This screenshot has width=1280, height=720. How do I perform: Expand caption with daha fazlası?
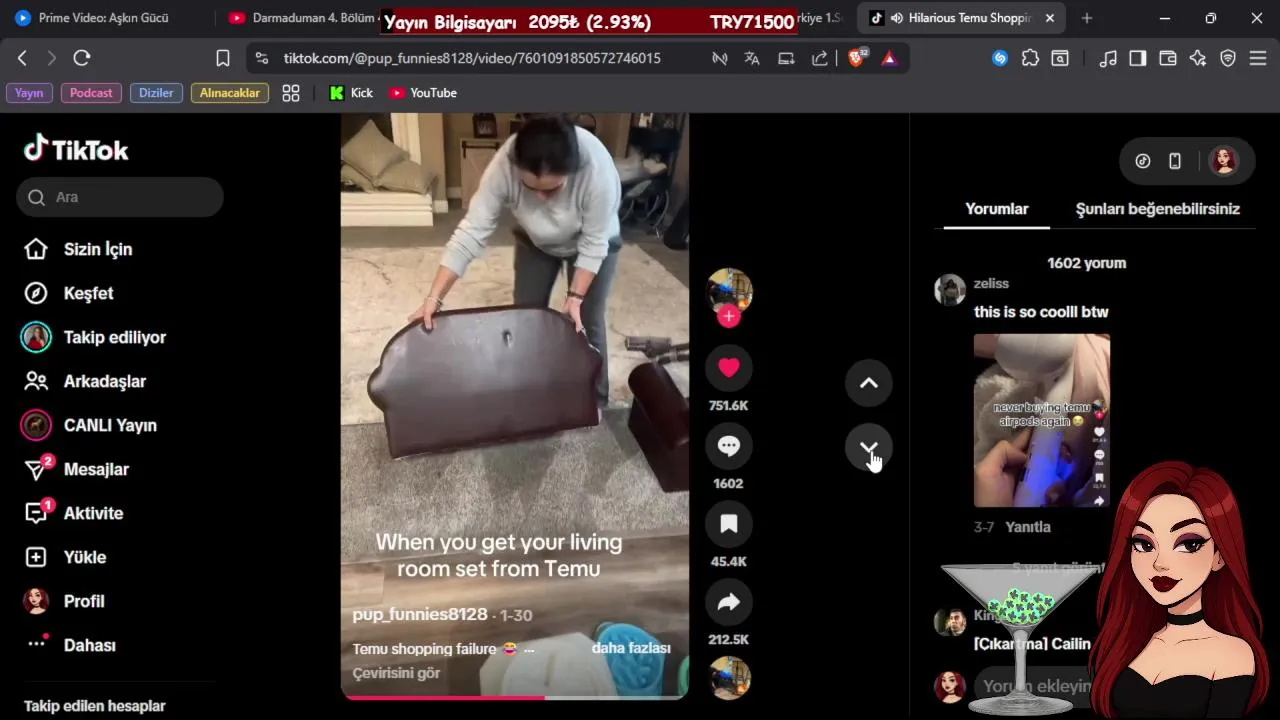pyautogui.click(x=631, y=648)
